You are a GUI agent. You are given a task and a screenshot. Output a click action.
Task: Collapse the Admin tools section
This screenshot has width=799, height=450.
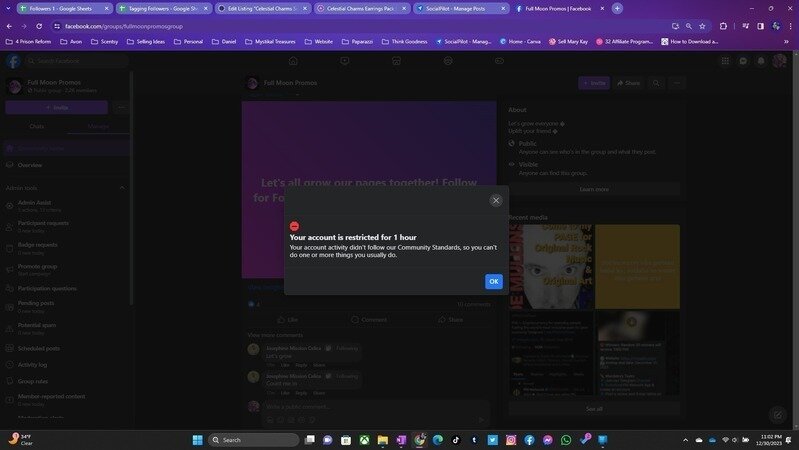point(123,187)
